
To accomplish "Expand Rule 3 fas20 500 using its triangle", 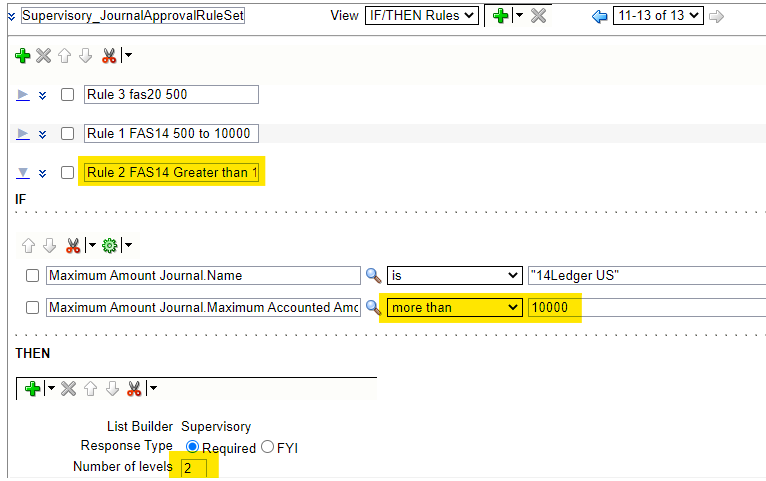I will coord(23,95).
